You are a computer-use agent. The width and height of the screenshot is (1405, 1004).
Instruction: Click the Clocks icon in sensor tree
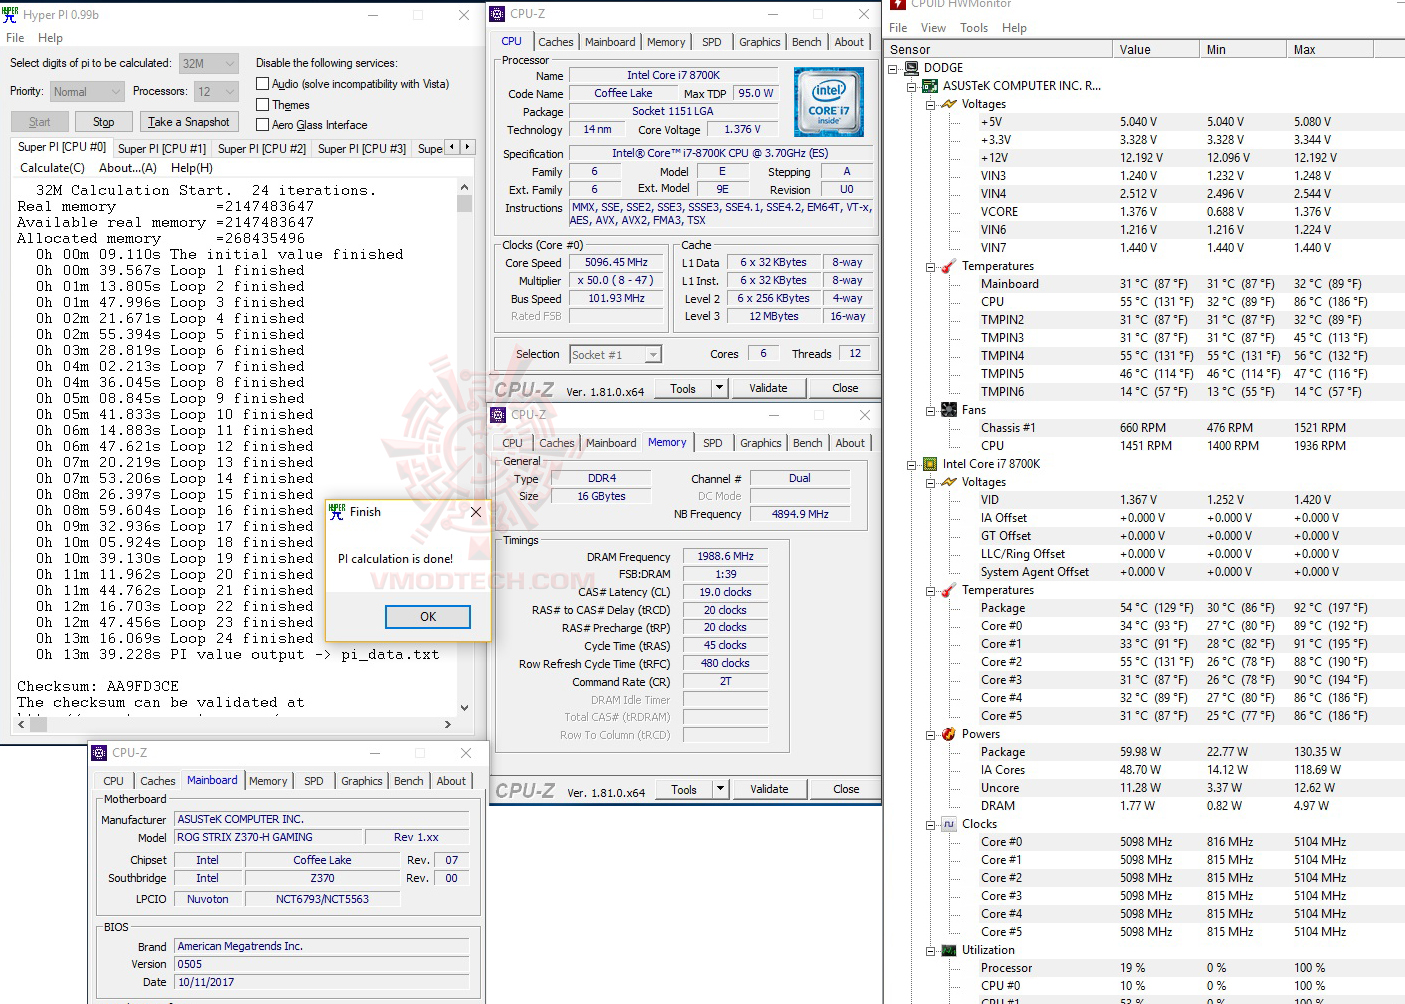click(949, 824)
